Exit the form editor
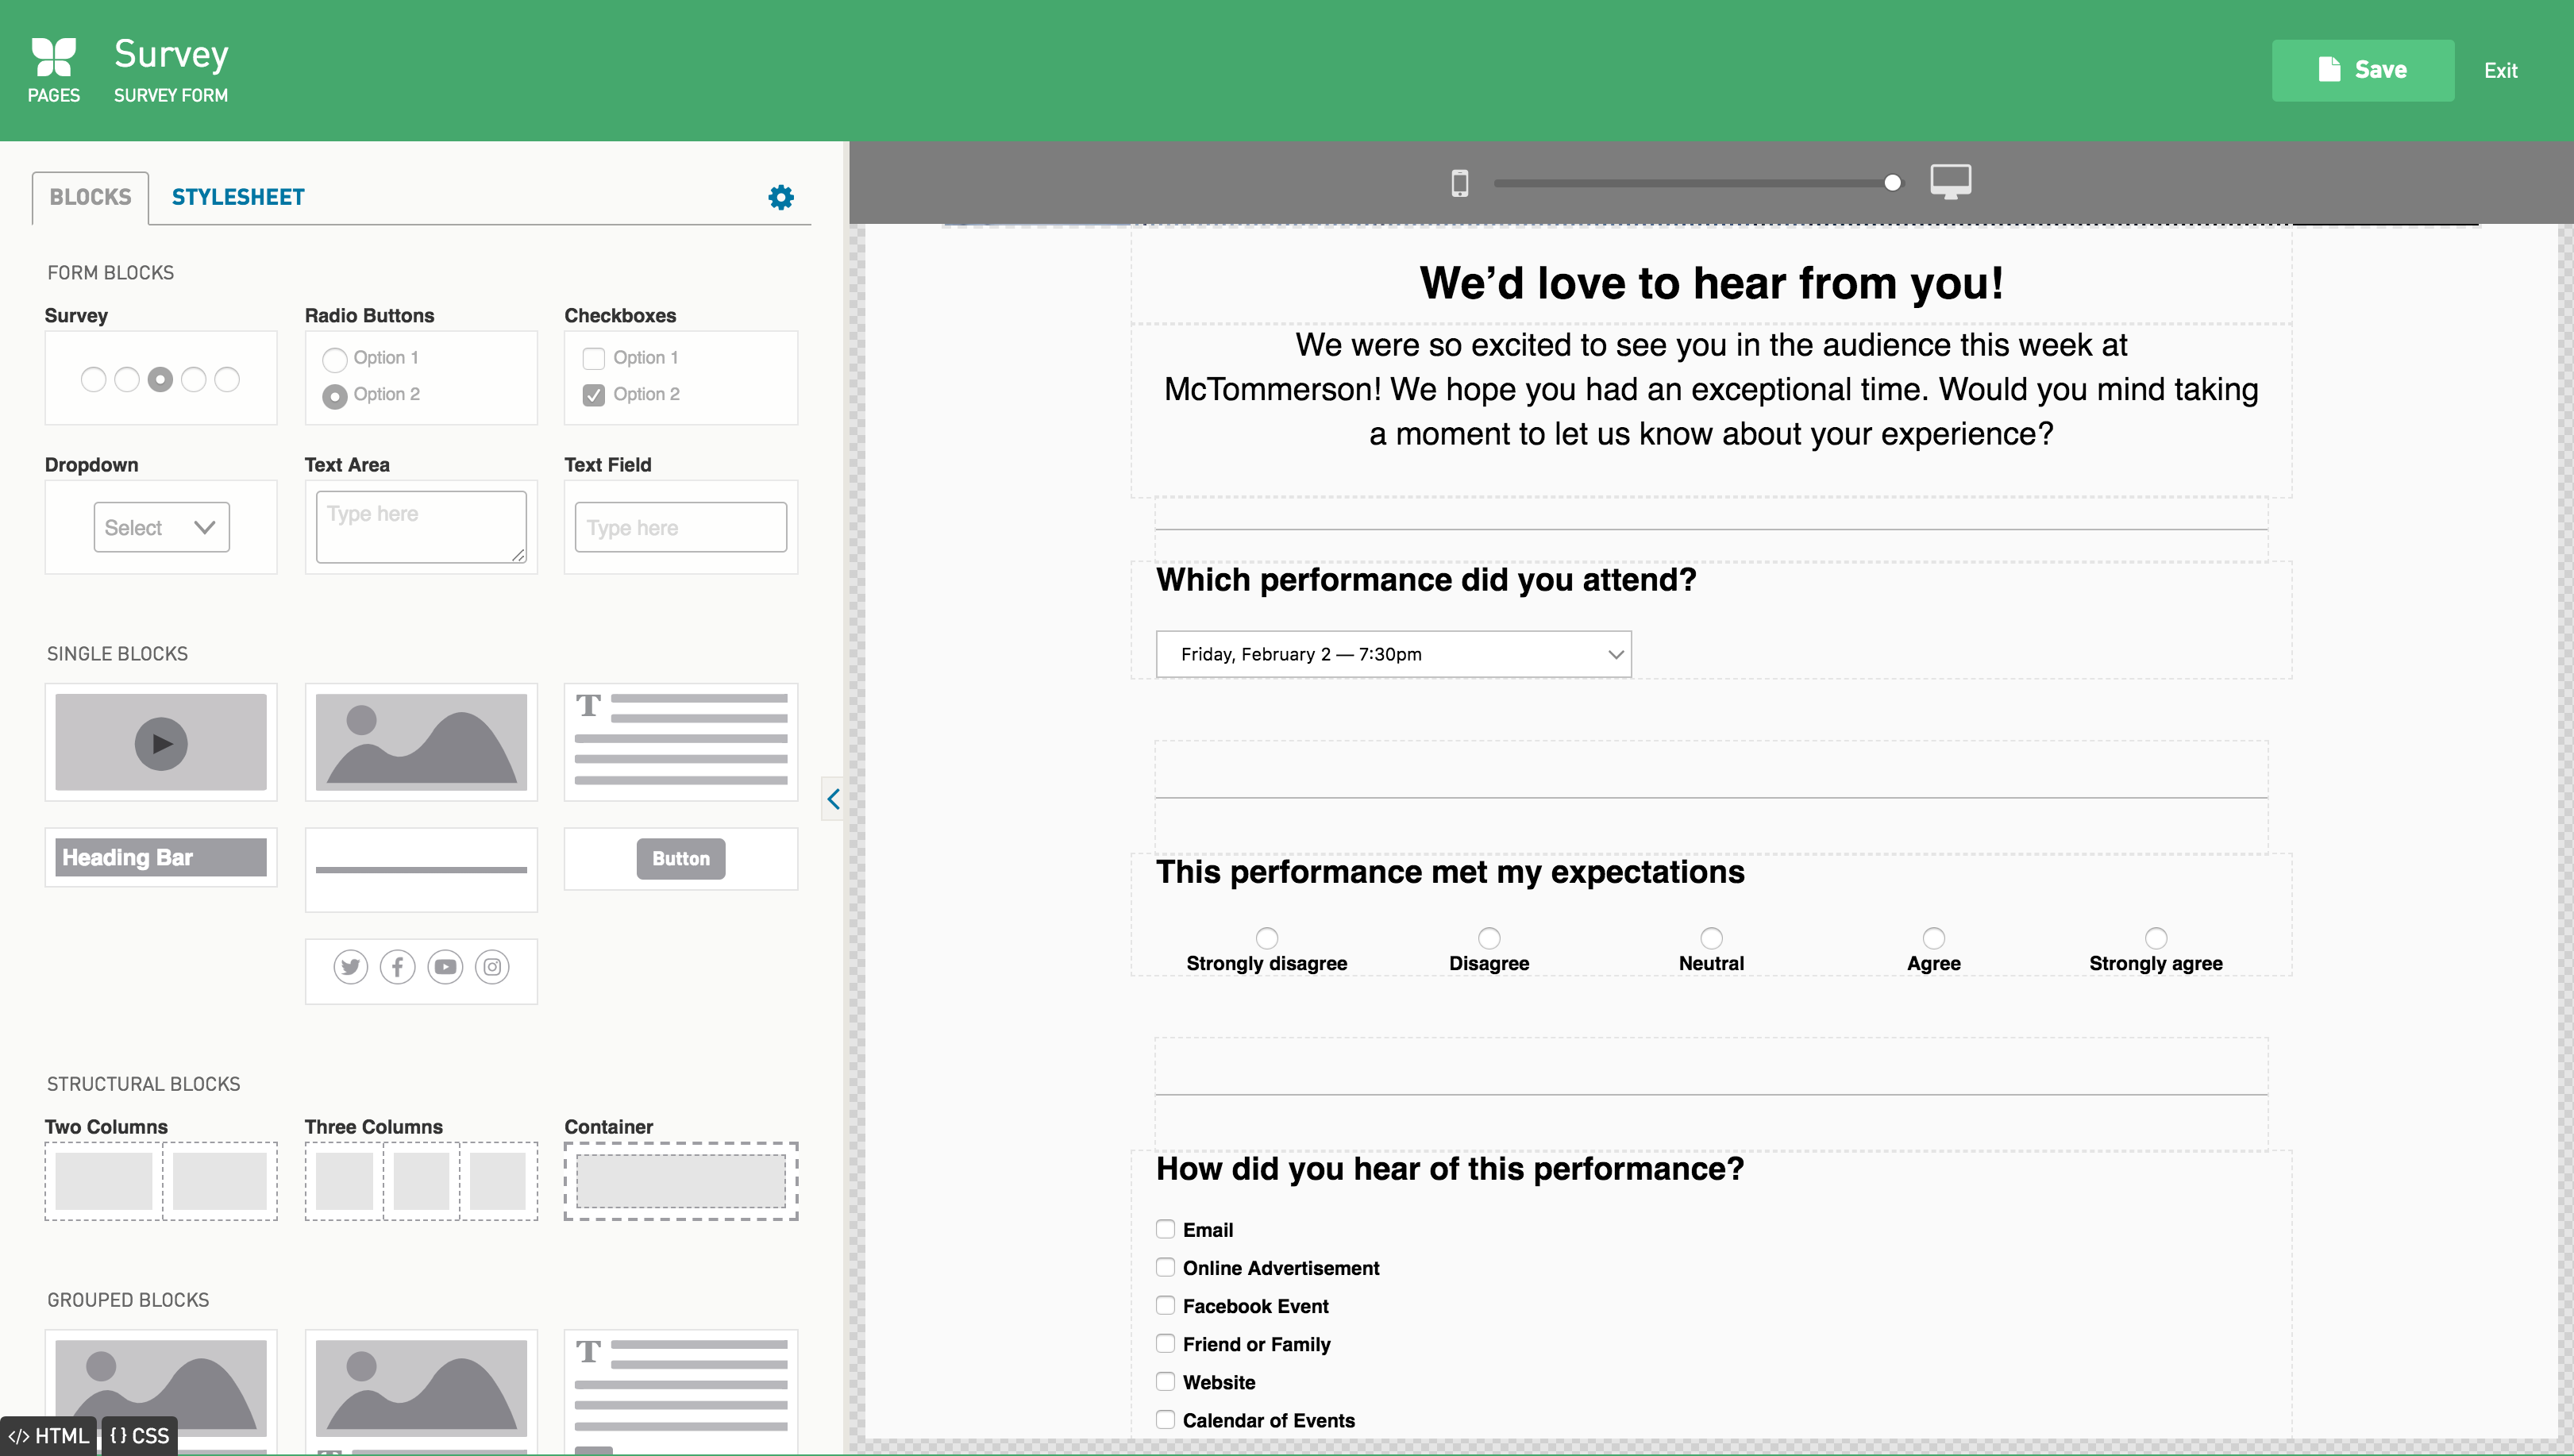Image resolution: width=2574 pixels, height=1456 pixels. (x=2500, y=70)
